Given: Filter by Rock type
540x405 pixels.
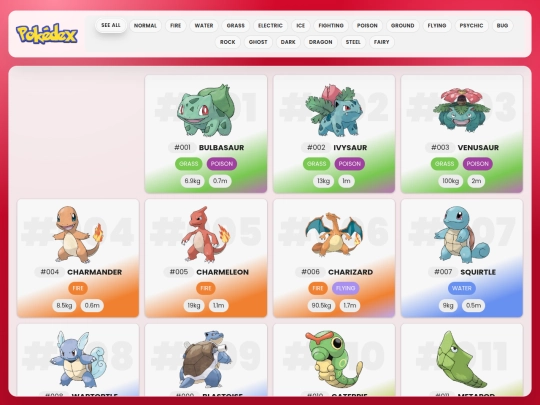Looking at the screenshot, I should 228,42.
